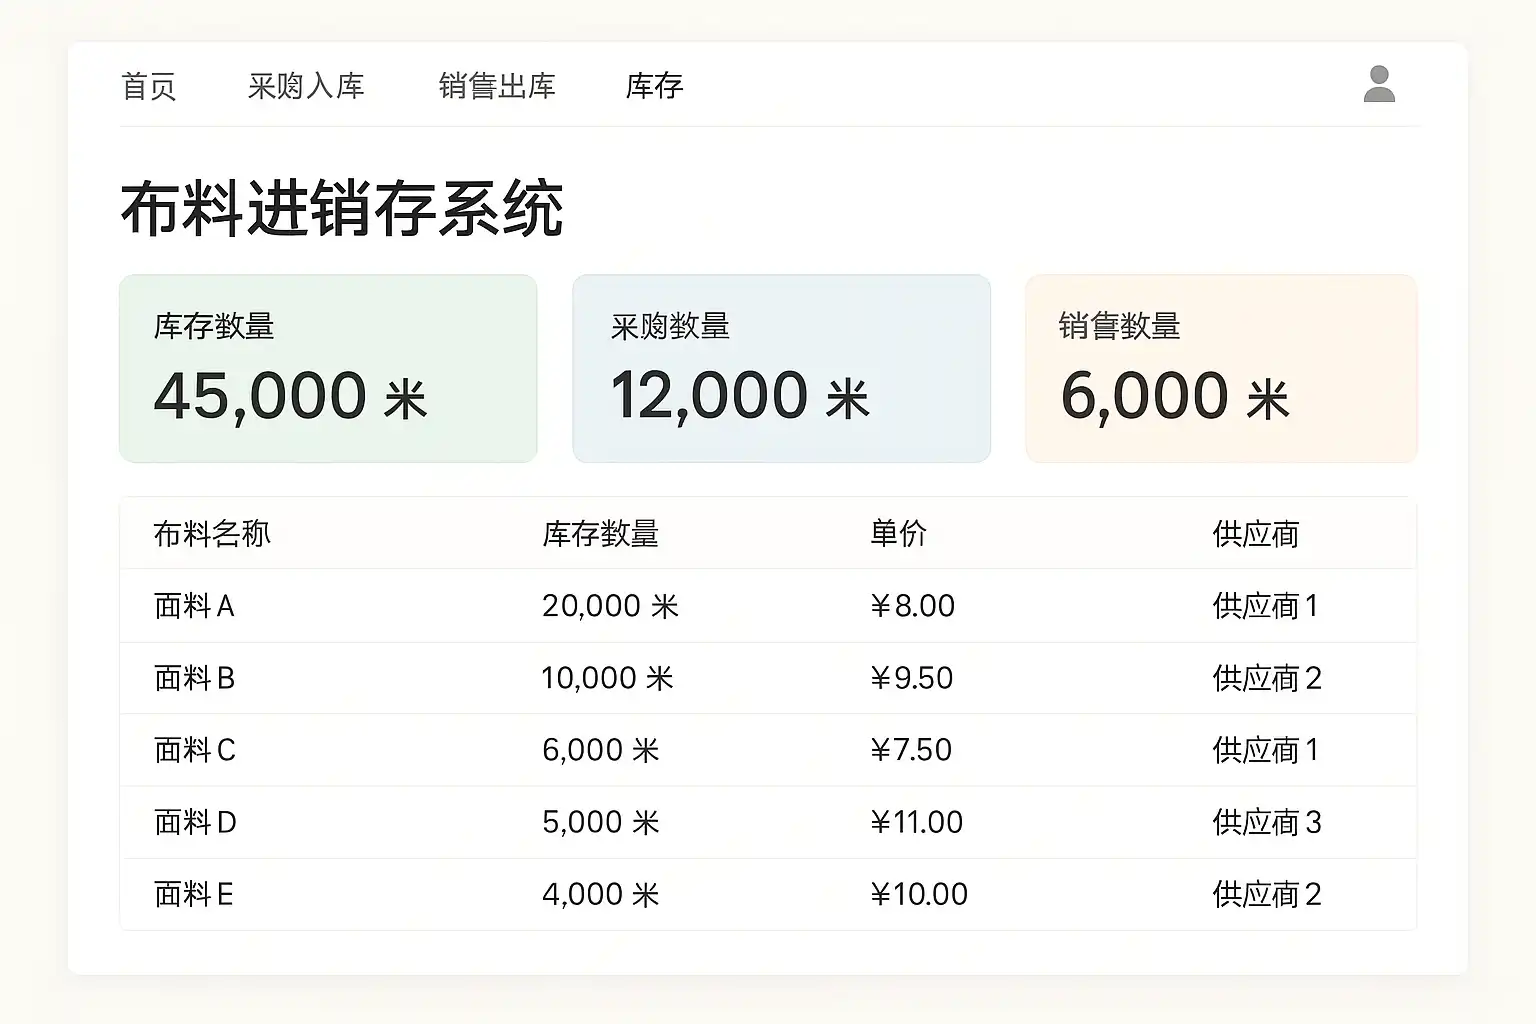This screenshot has height=1024, width=1536.
Task: Open the 面料 E row entry
Action: [x=193, y=894]
